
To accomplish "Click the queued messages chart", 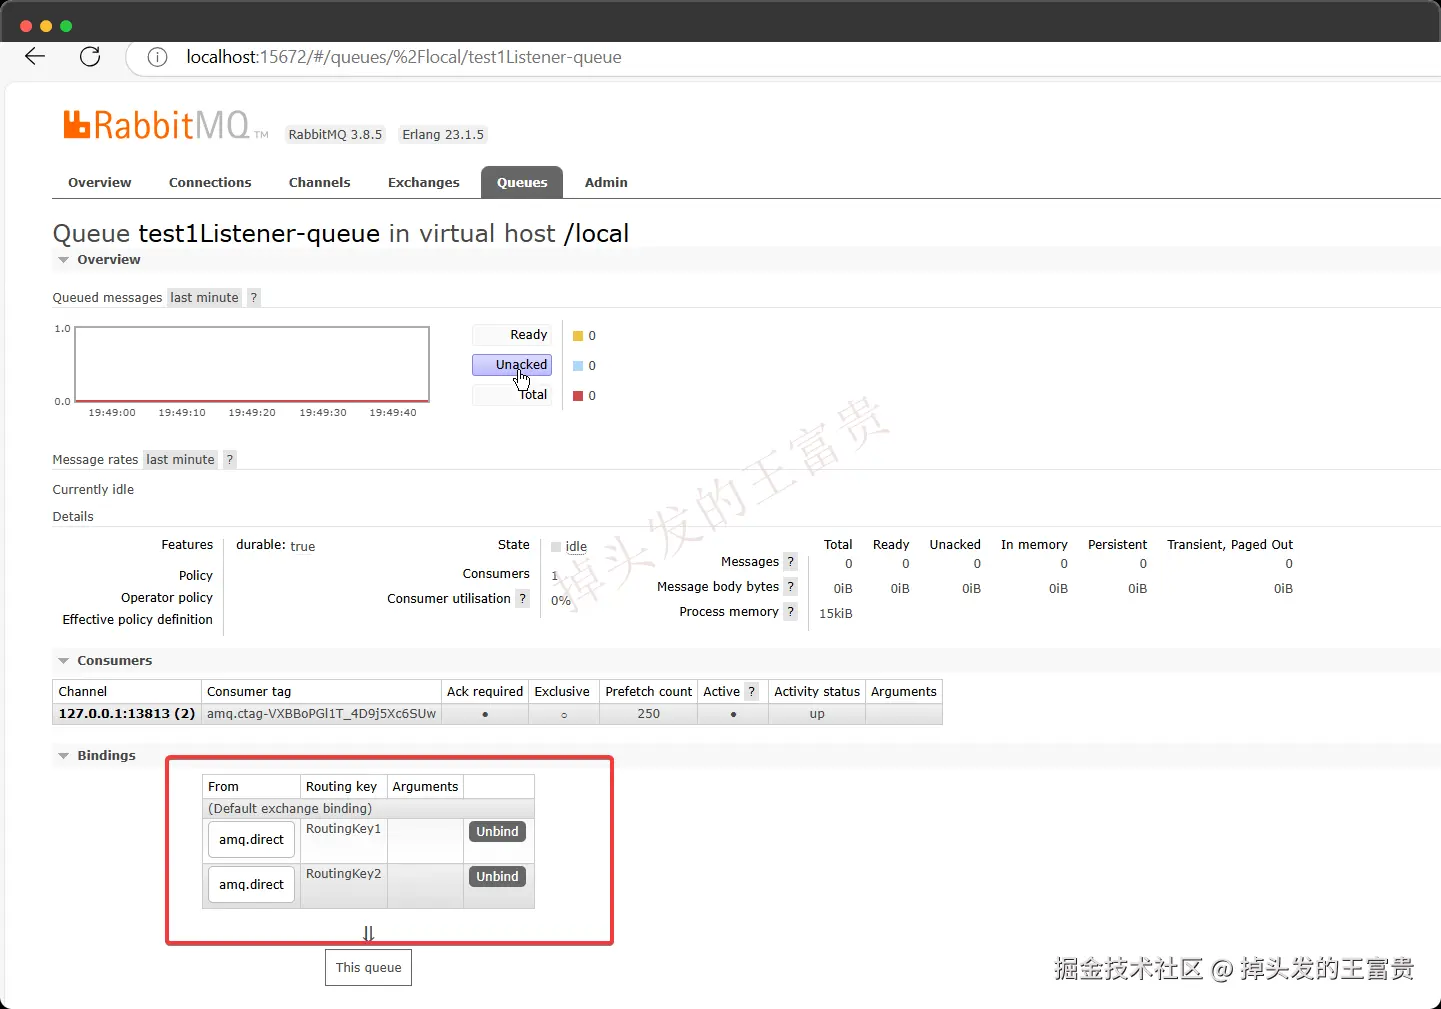I will (x=252, y=364).
